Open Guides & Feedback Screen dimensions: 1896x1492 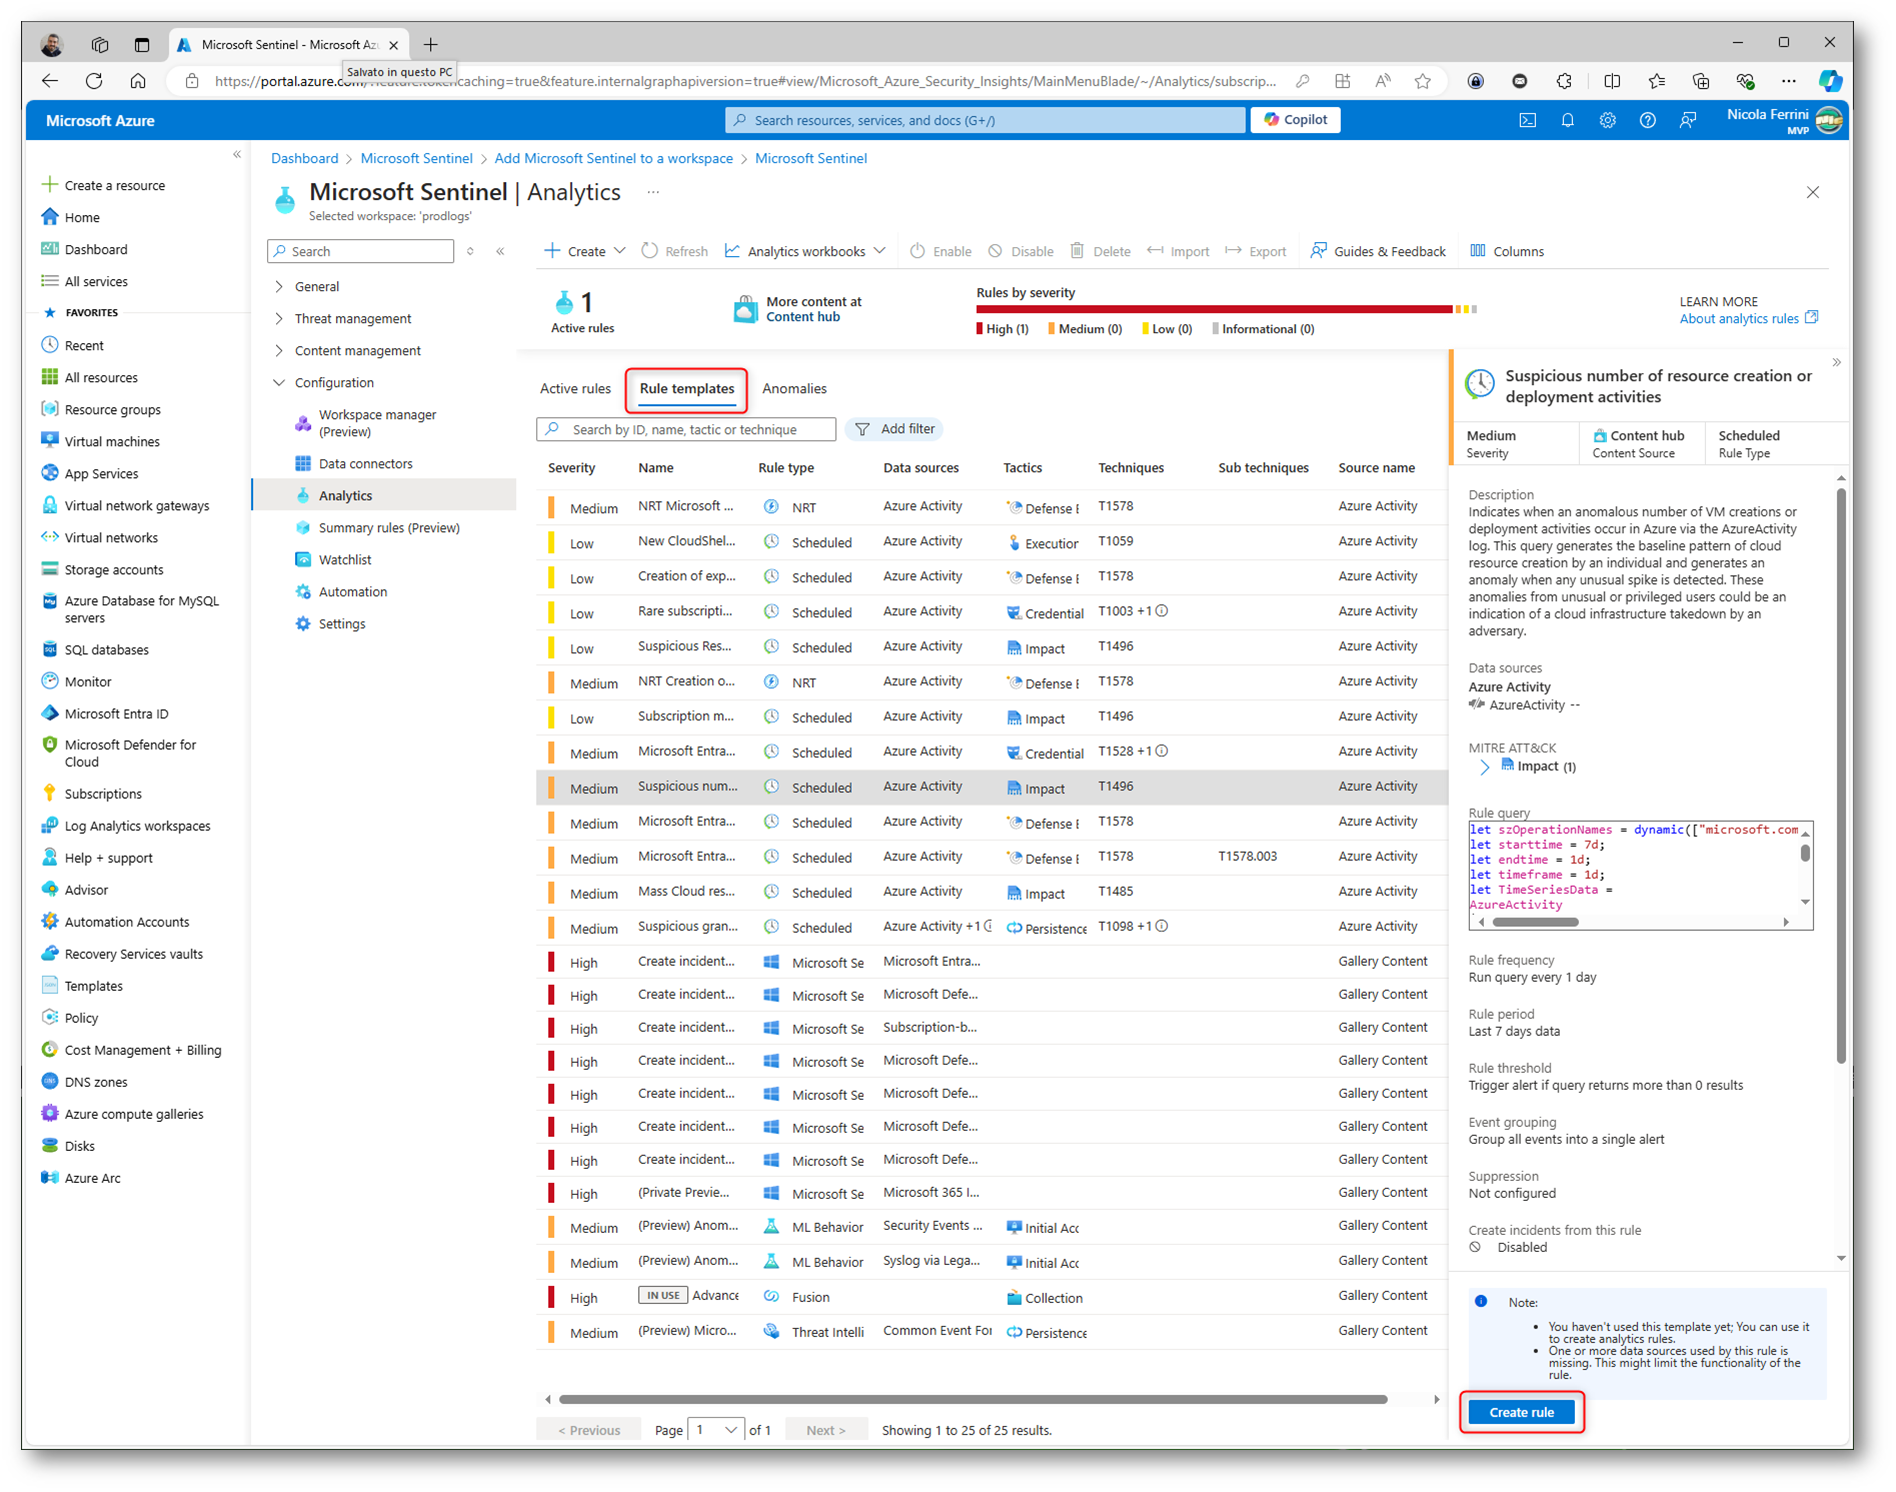(x=1378, y=251)
